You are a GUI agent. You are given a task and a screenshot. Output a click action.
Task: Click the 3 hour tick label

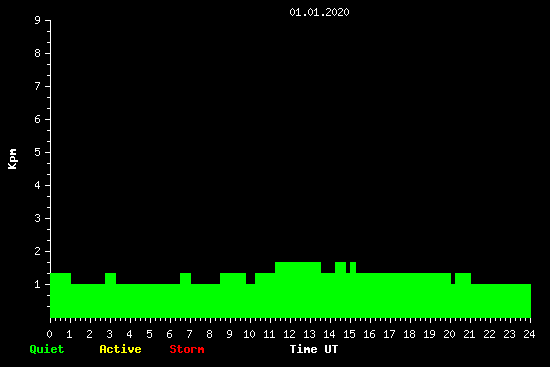(x=109, y=334)
